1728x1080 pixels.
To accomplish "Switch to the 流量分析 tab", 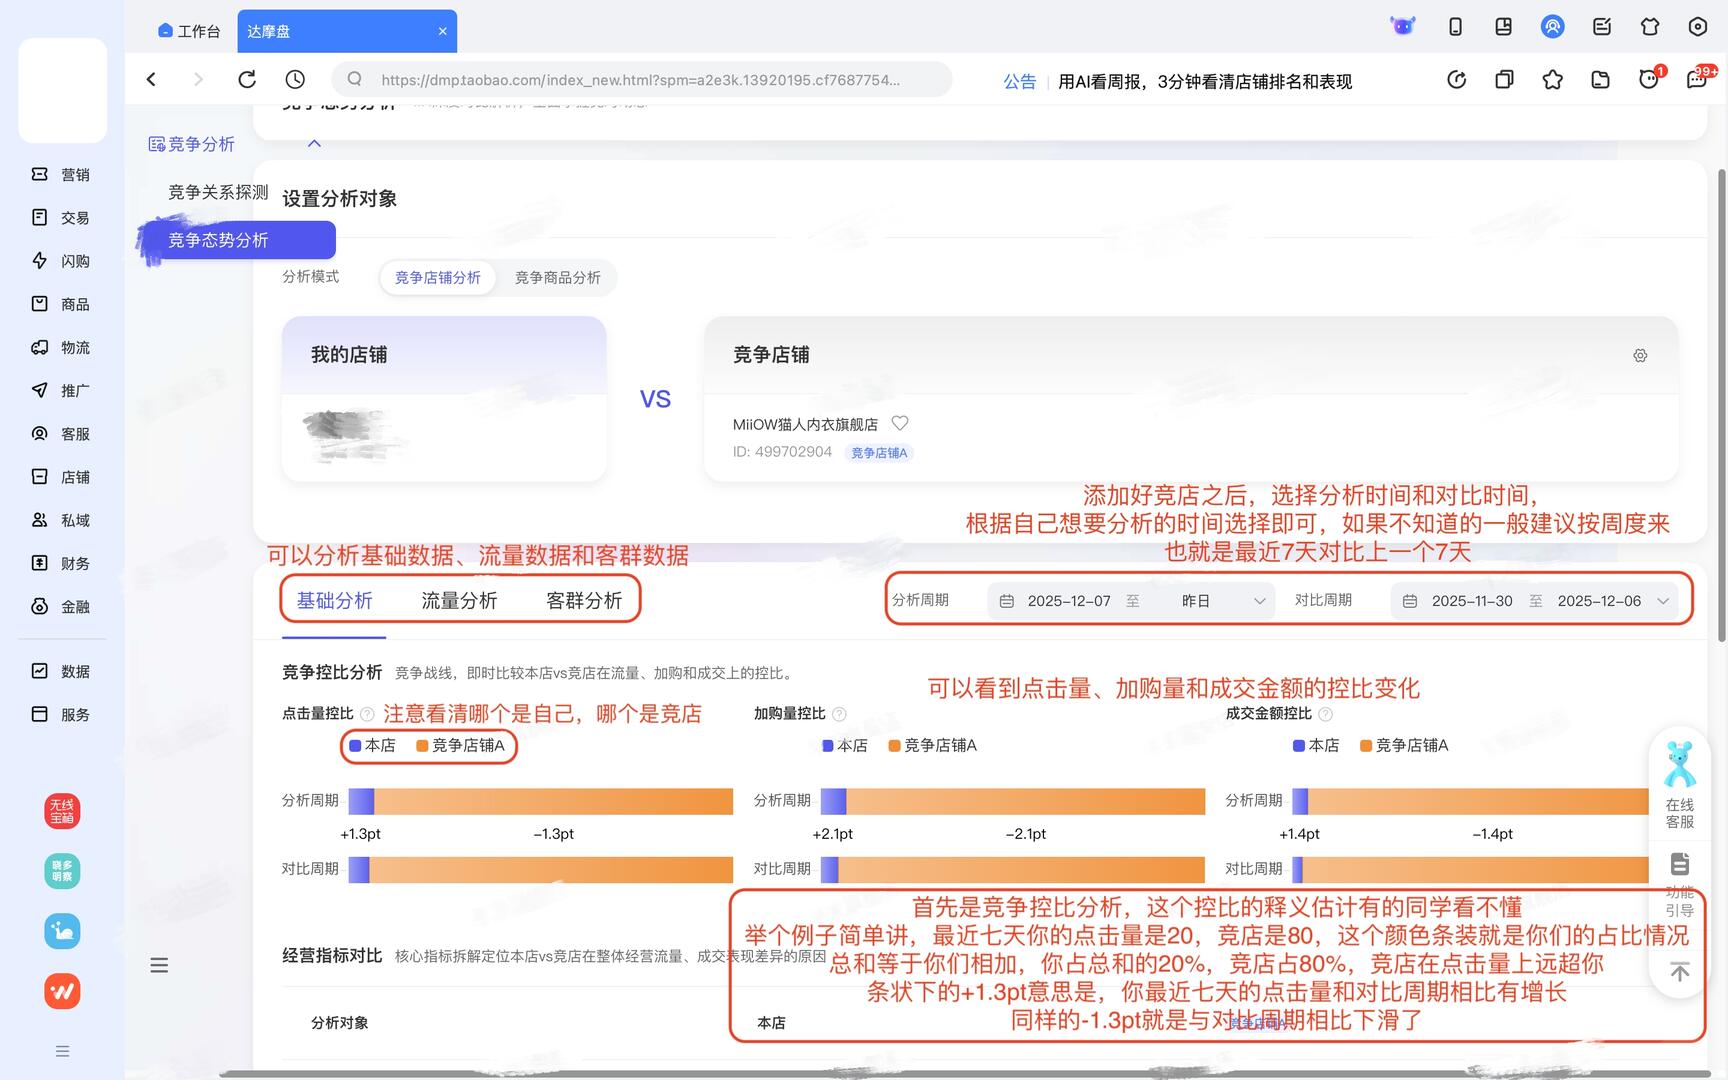I will (x=459, y=600).
